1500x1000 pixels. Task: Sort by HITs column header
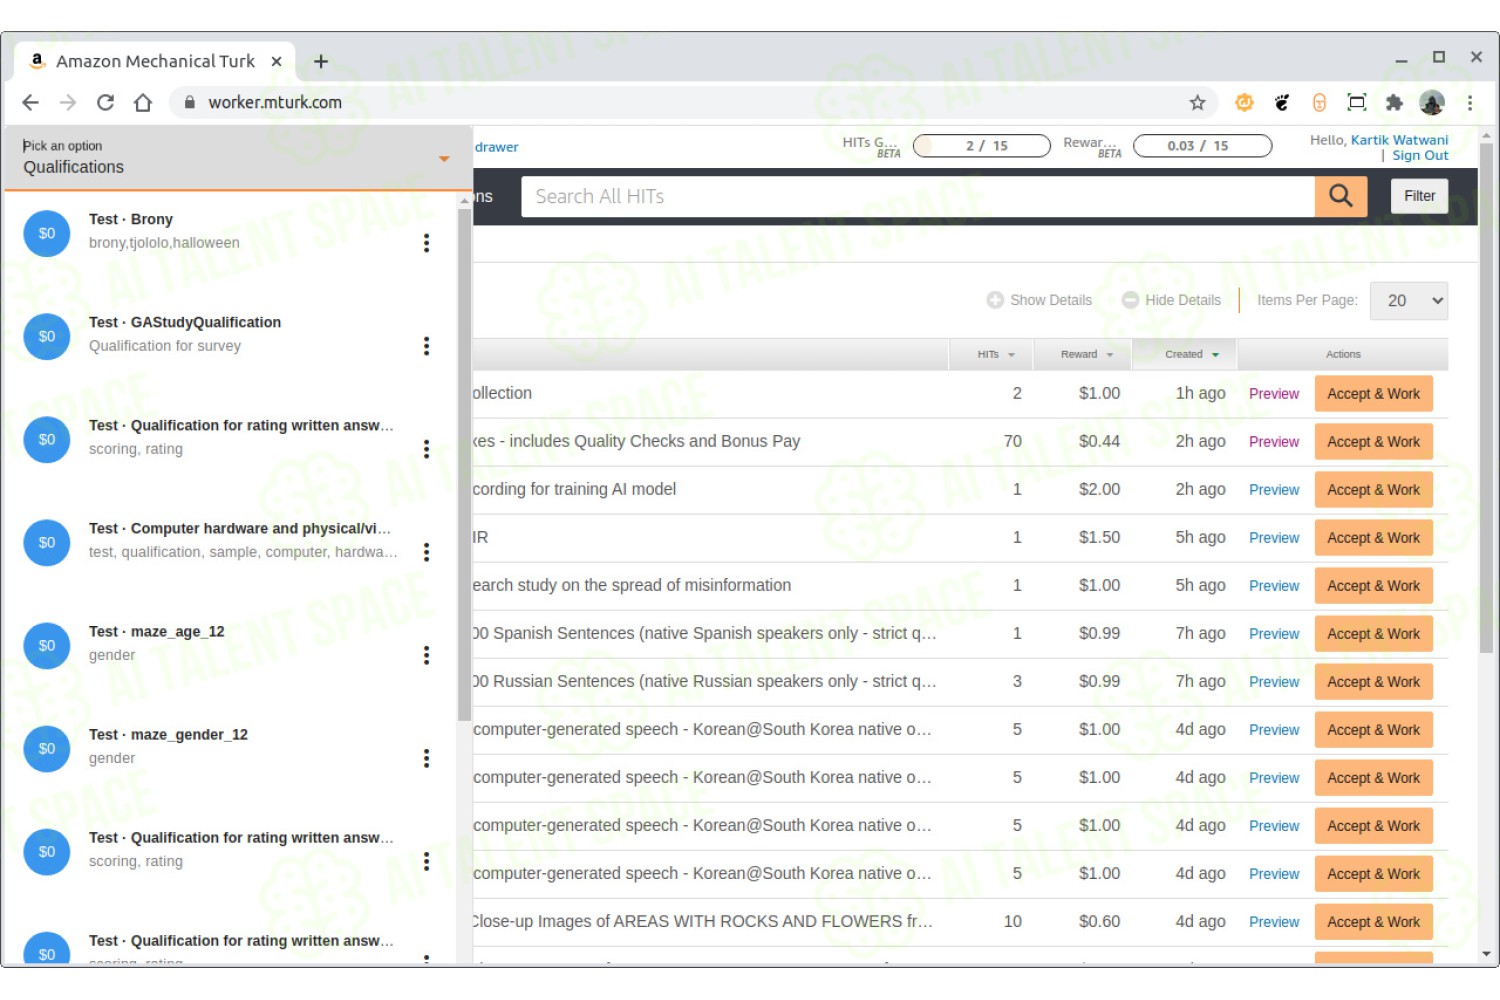[995, 354]
